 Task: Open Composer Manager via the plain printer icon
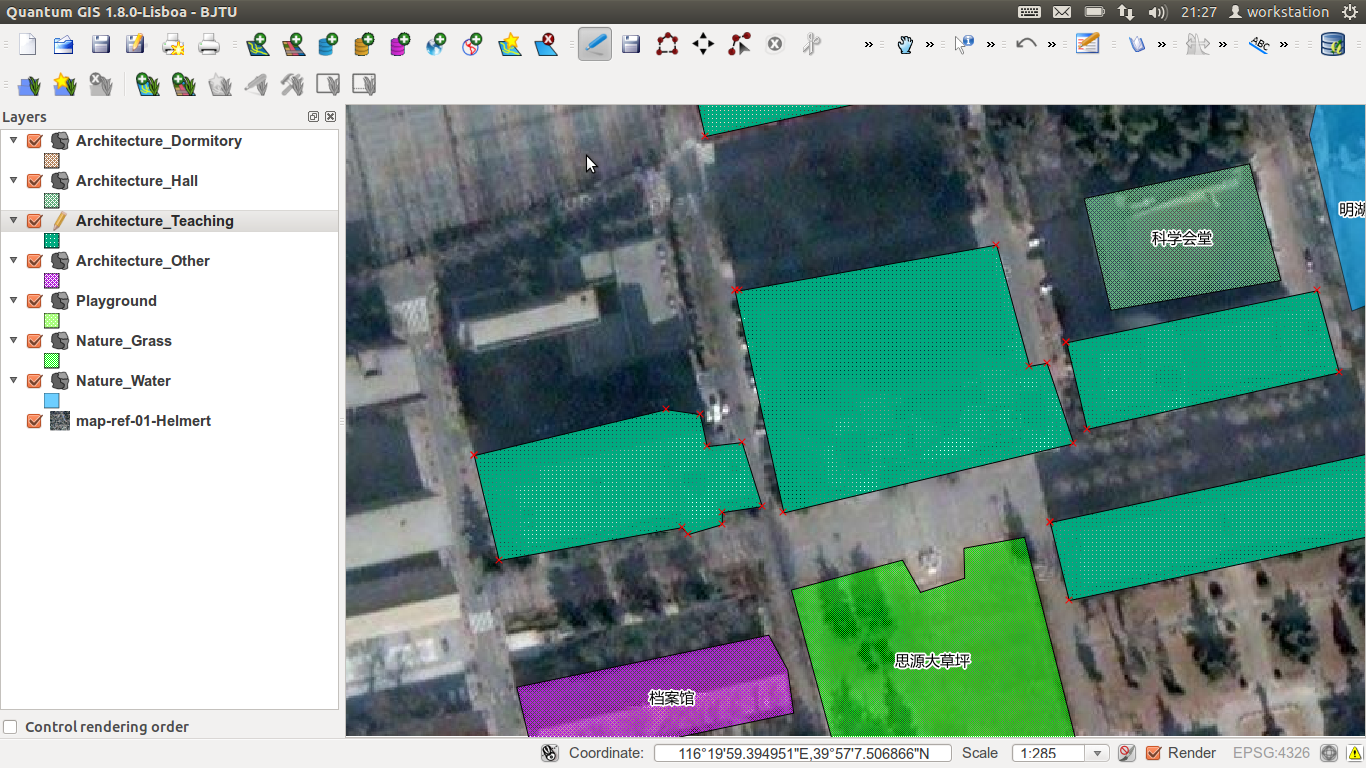(209, 44)
